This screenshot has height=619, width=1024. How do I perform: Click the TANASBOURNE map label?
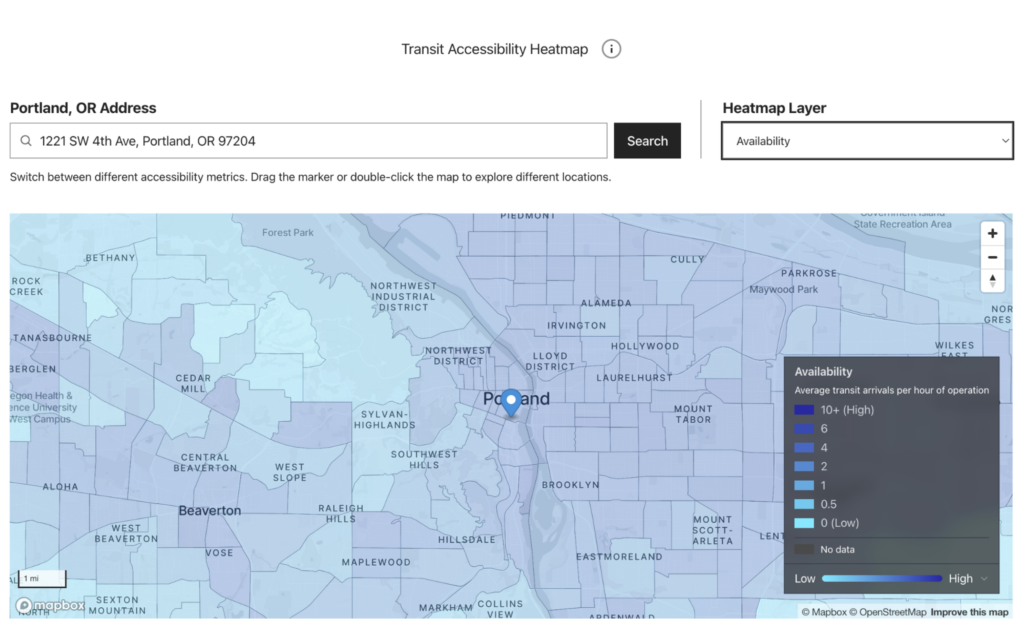[52, 338]
